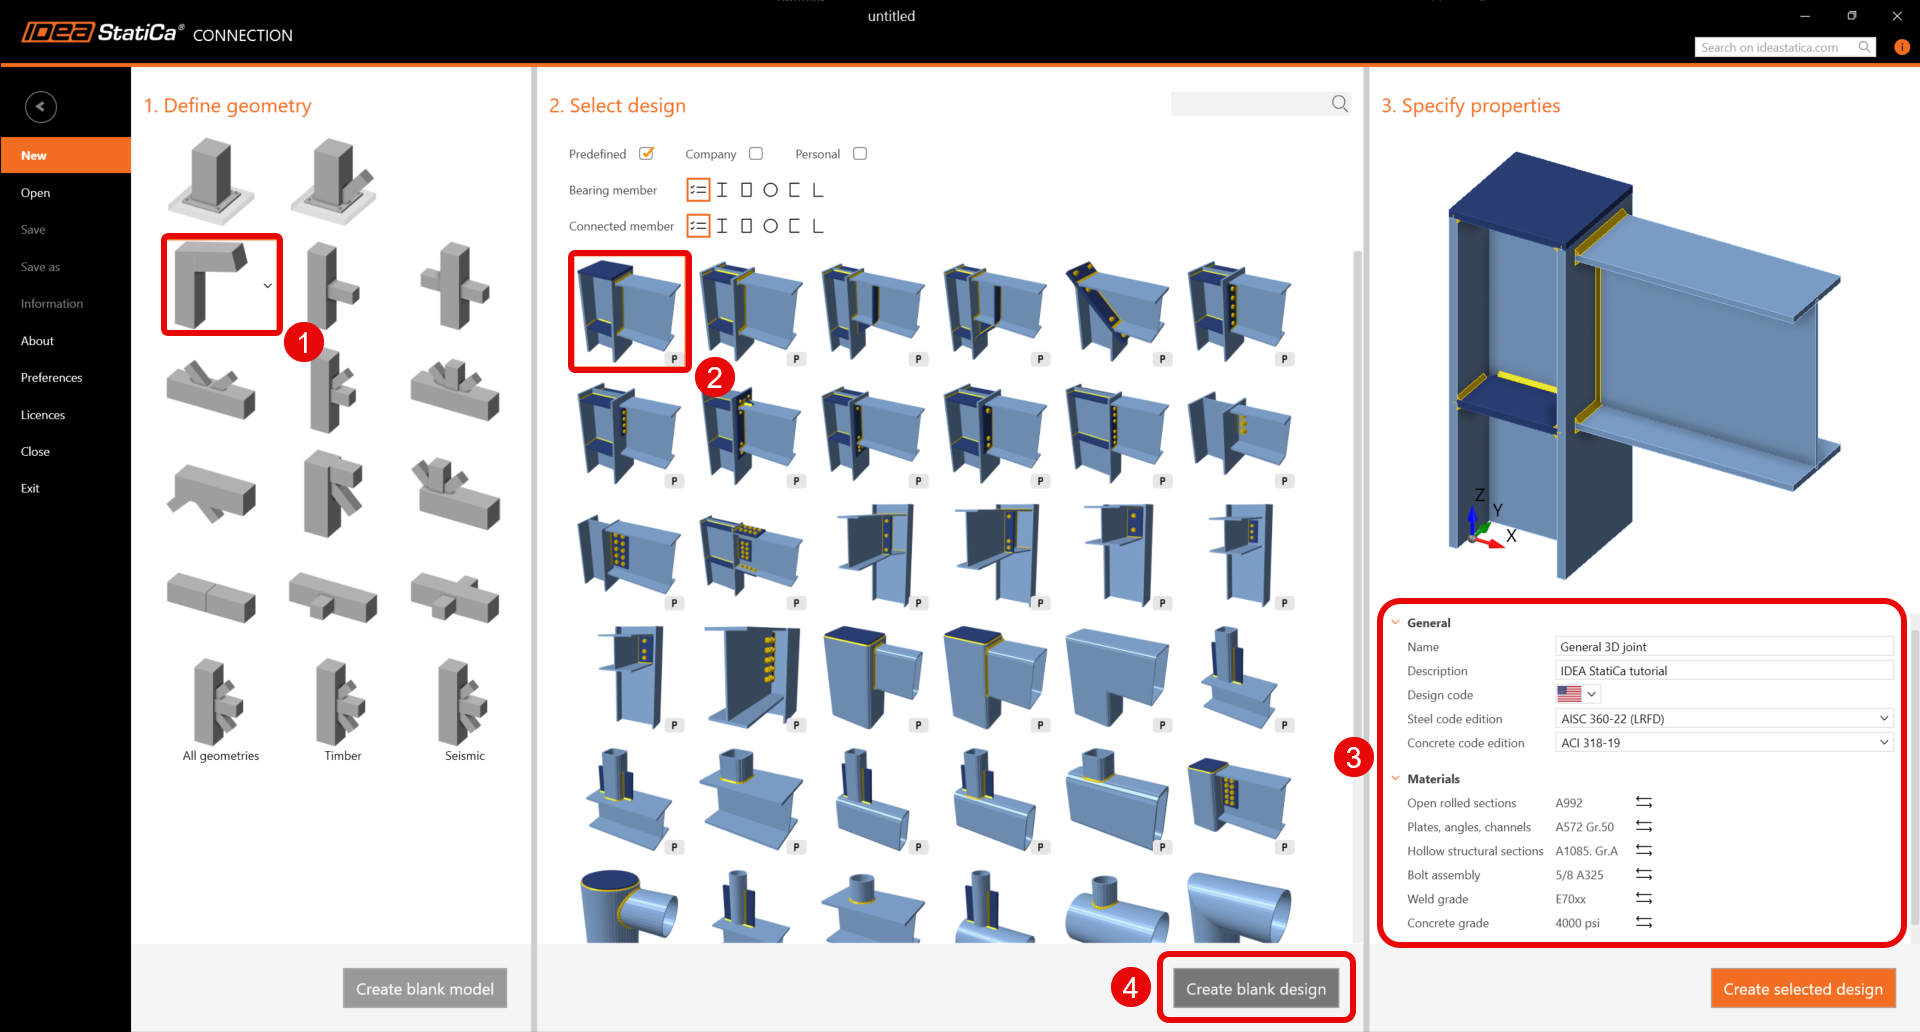Filter Bearing member by channel section

click(794, 190)
